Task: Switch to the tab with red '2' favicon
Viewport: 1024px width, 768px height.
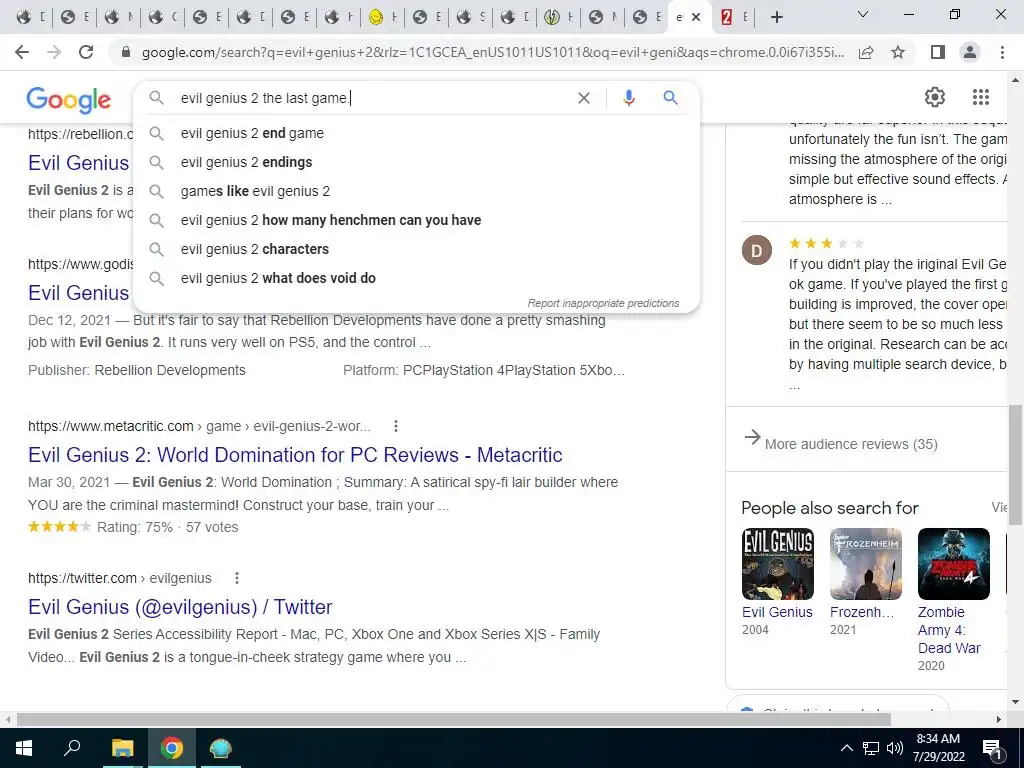Action: coord(733,18)
